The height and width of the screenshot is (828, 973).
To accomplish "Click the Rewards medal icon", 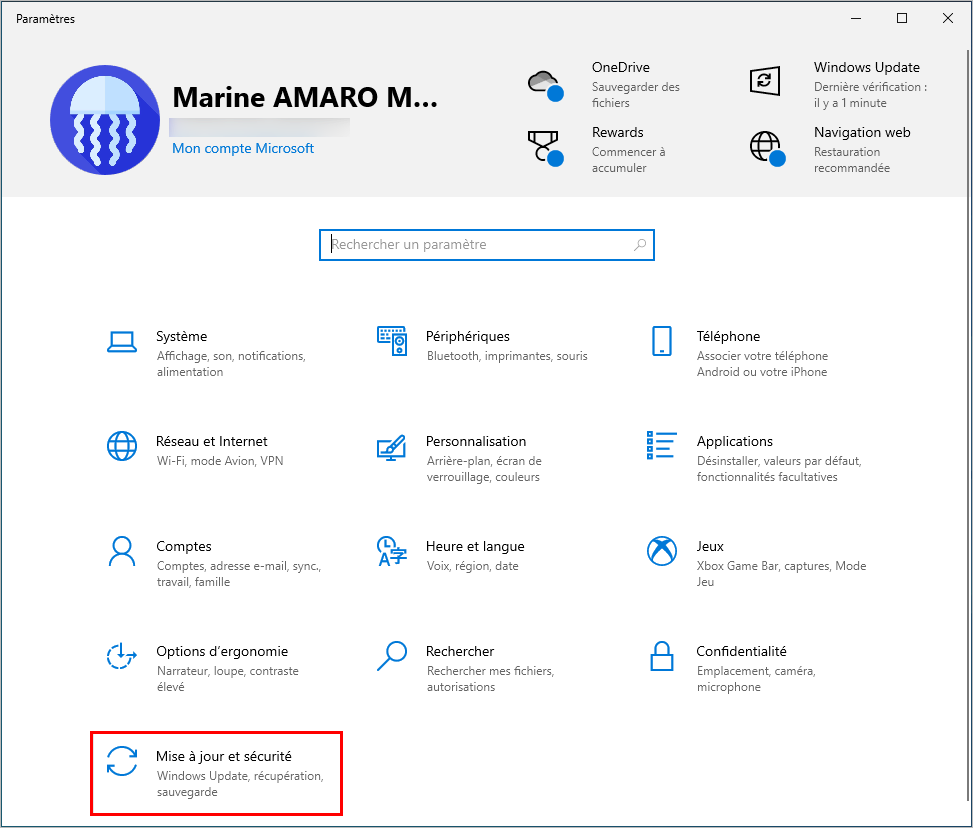I will pyautogui.click(x=545, y=148).
